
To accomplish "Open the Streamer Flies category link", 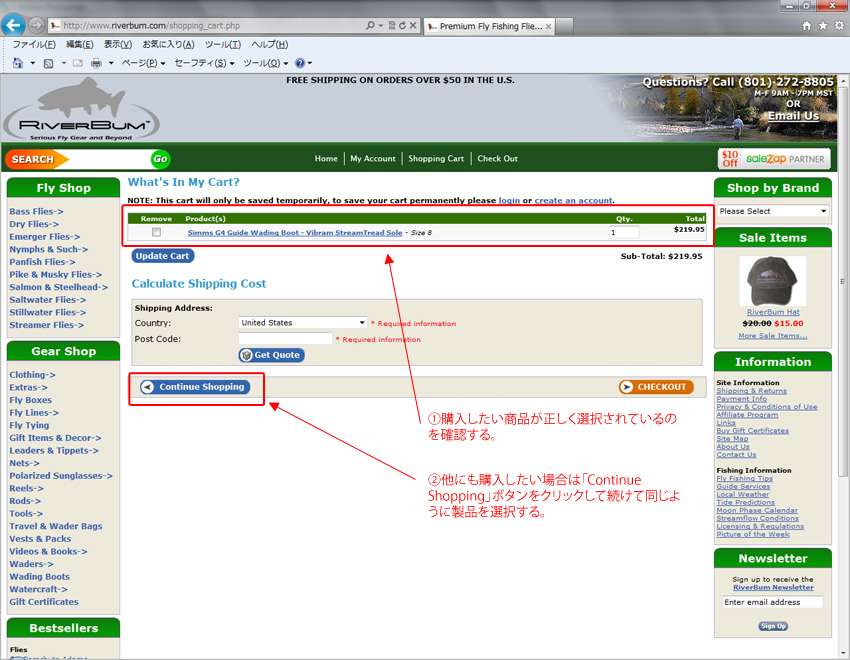I will [x=47, y=325].
